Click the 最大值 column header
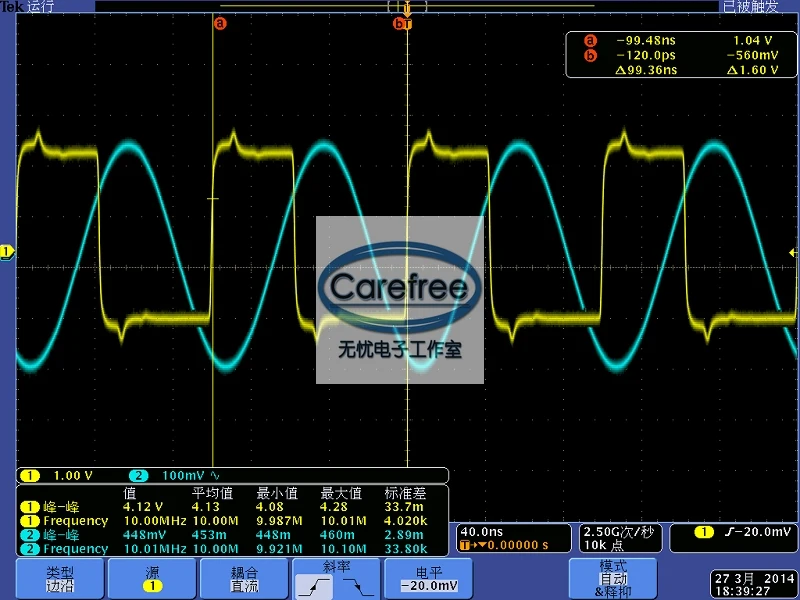 [x=341, y=493]
